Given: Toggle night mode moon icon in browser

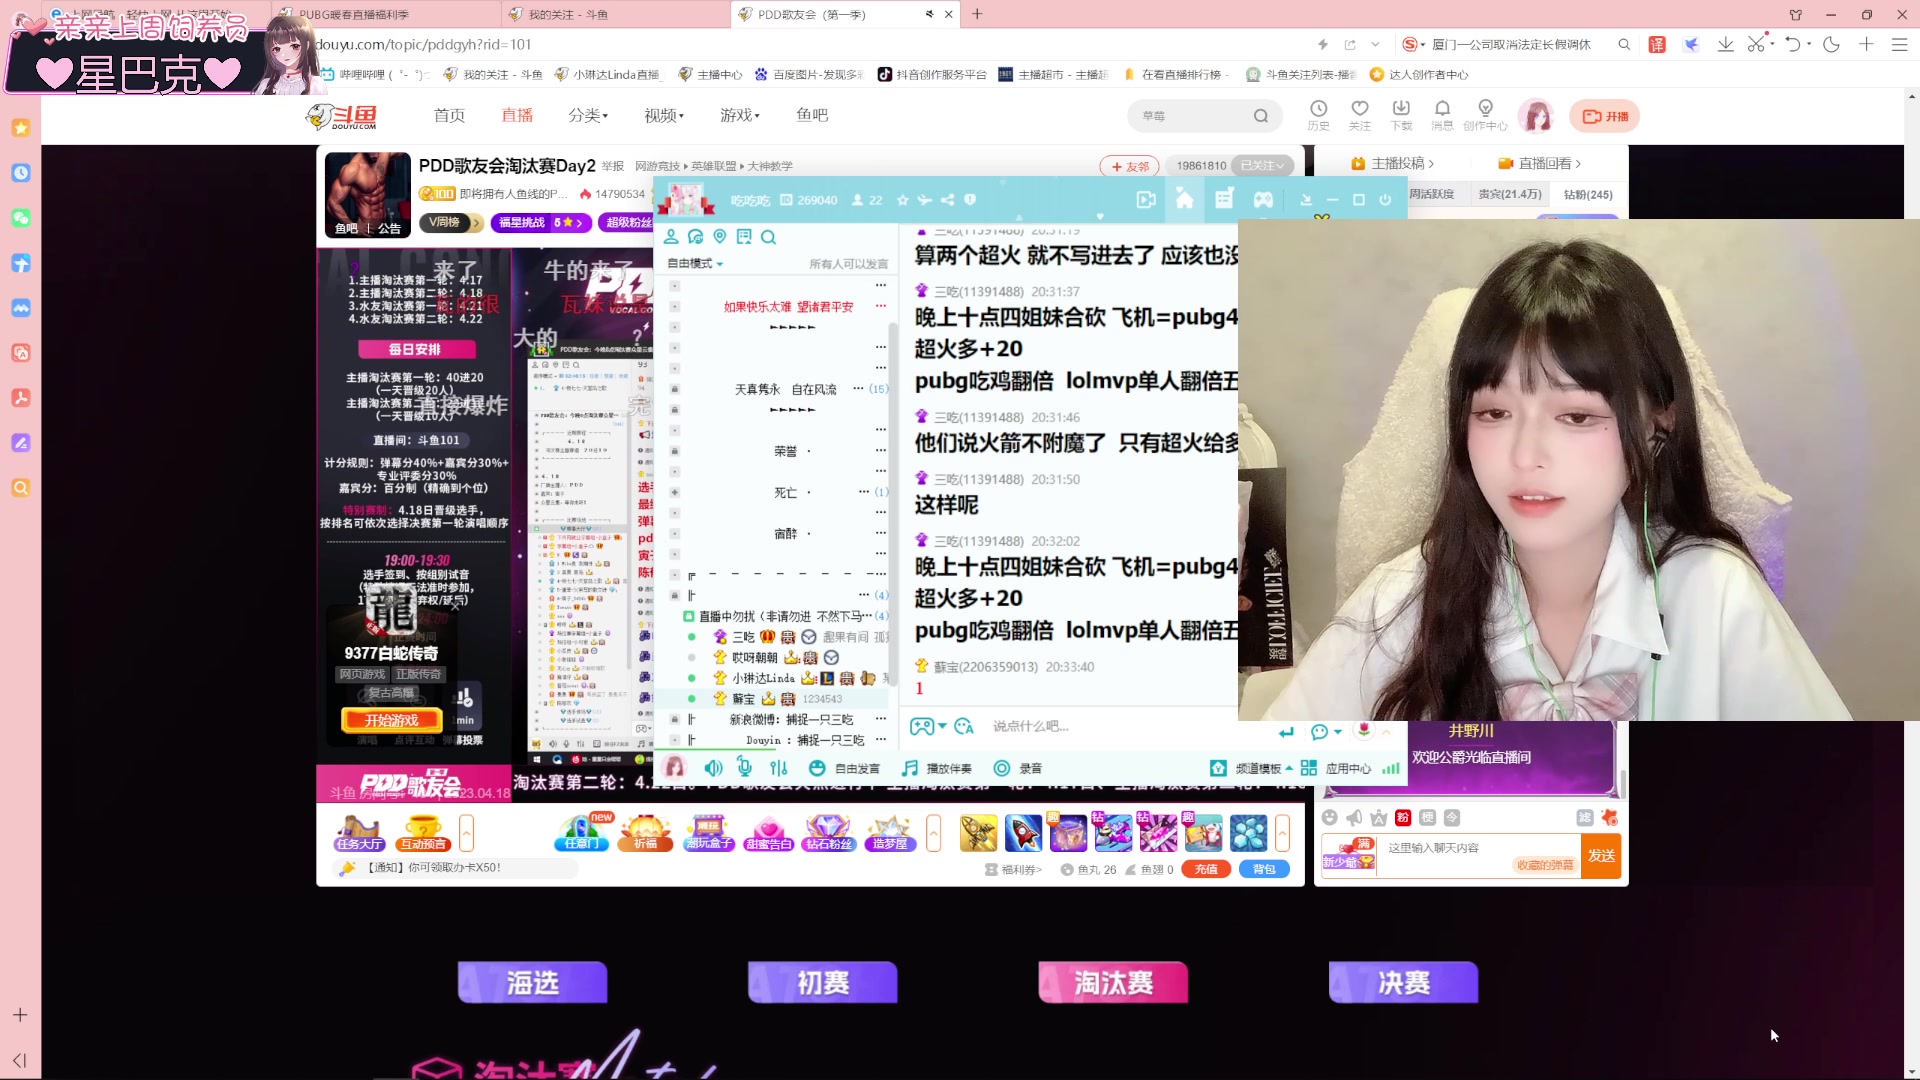Looking at the screenshot, I should click(1831, 44).
